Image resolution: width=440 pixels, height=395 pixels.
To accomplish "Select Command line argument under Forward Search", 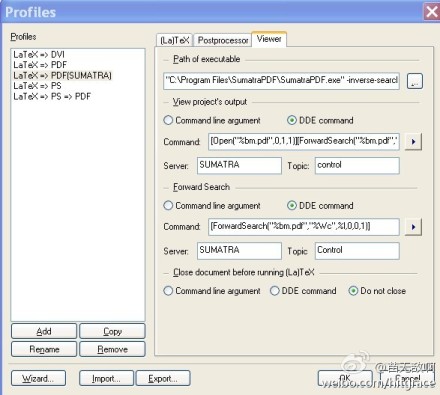I will pyautogui.click(x=212, y=206).
